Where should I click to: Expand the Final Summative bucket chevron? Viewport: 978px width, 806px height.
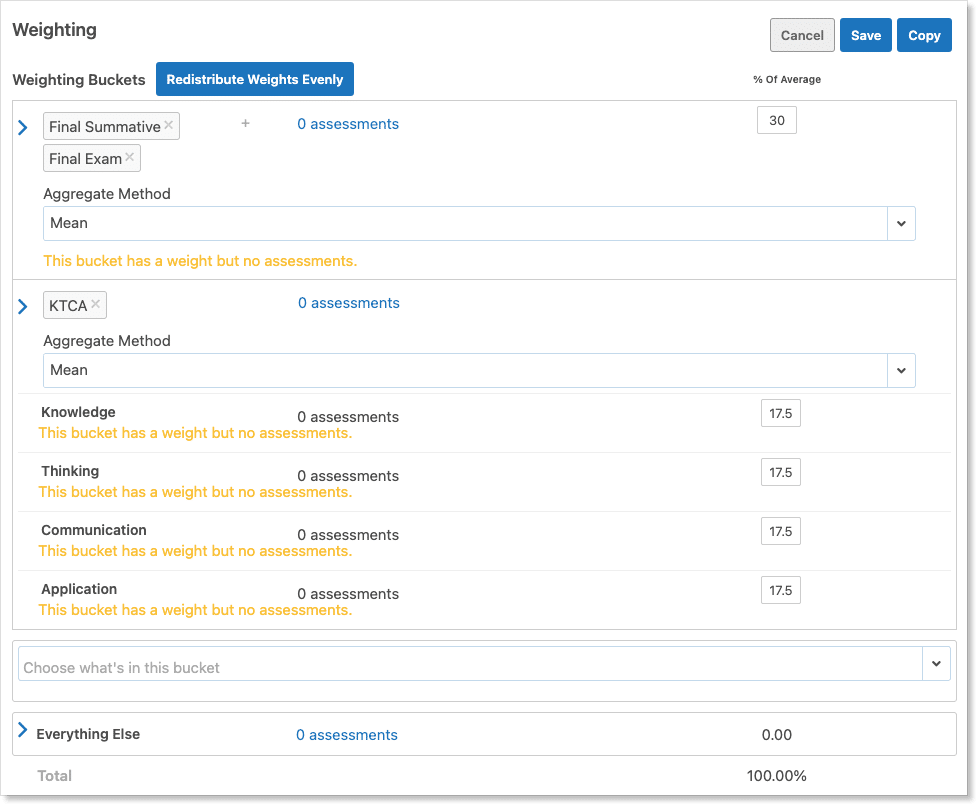(23, 127)
